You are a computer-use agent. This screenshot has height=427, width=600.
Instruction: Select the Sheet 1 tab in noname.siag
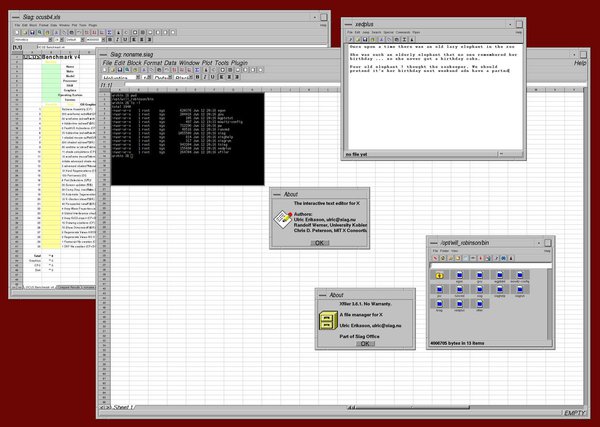122,407
